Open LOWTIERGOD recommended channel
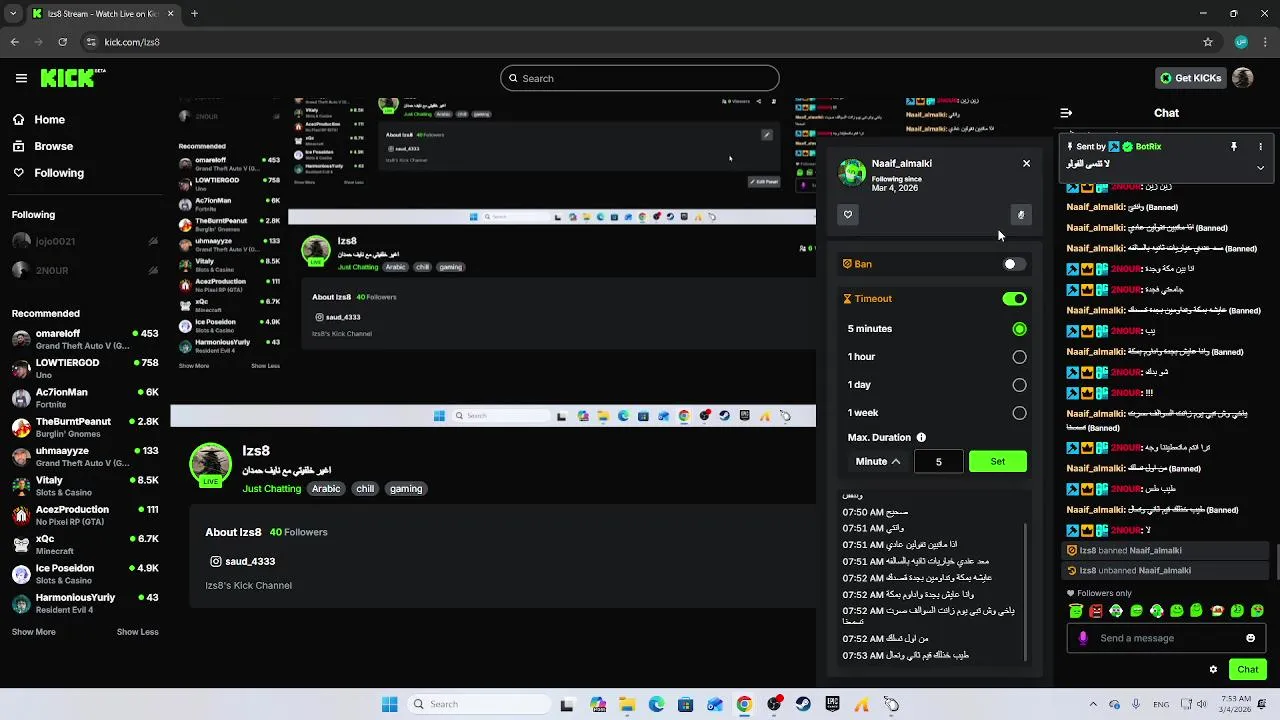The image size is (1280, 720). click(x=85, y=368)
